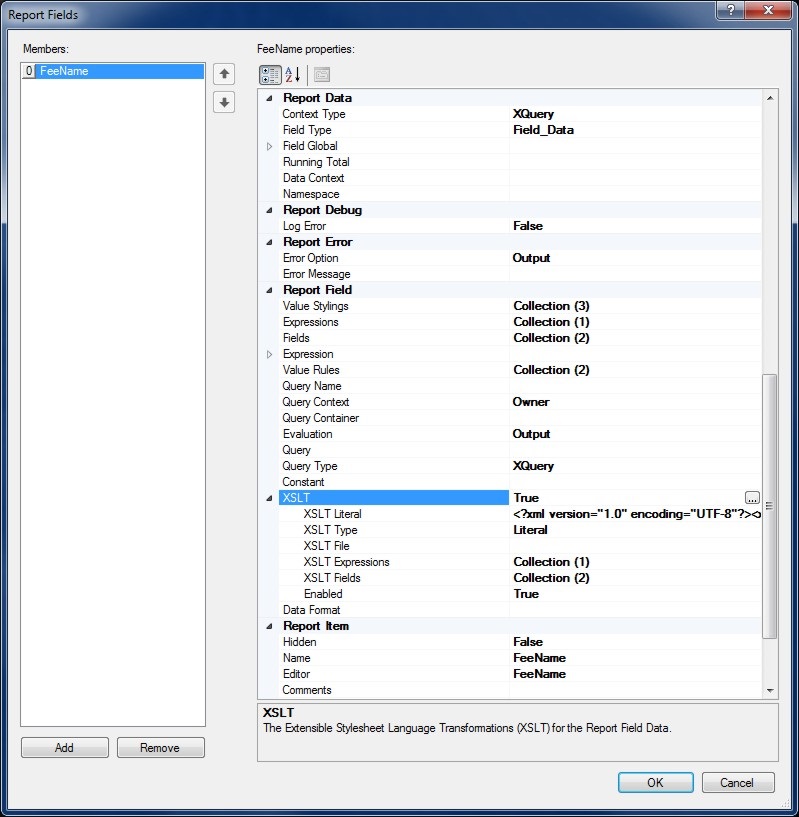This screenshot has height=817, width=799.
Task: Move FeeName member up
Action: 225,74
